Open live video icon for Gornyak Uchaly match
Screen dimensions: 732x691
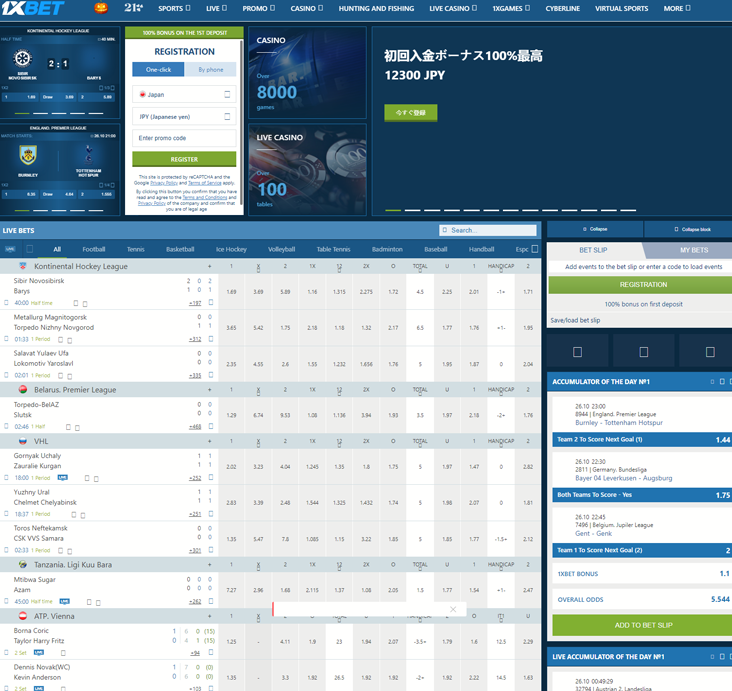tap(63, 478)
